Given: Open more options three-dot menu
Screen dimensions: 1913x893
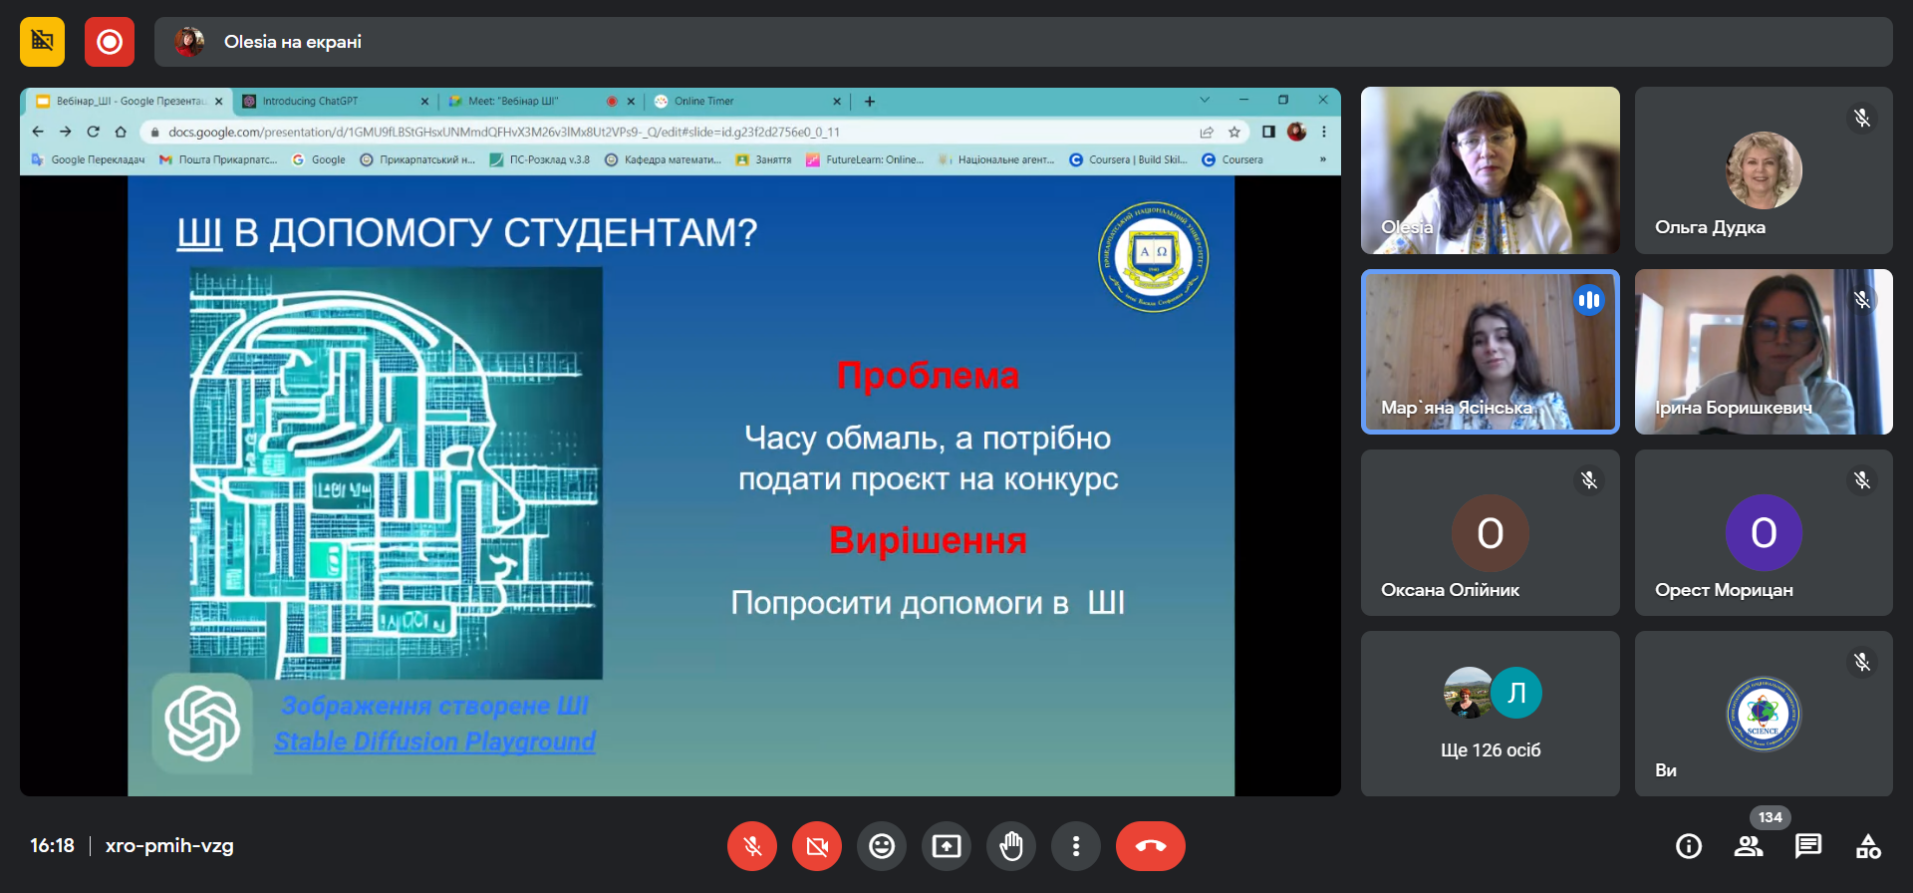Looking at the screenshot, I should point(1076,847).
